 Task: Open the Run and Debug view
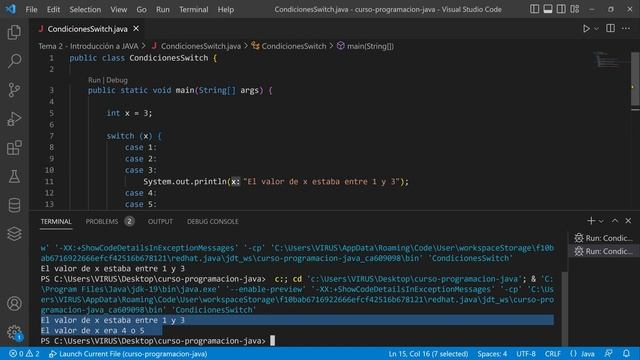point(14,119)
